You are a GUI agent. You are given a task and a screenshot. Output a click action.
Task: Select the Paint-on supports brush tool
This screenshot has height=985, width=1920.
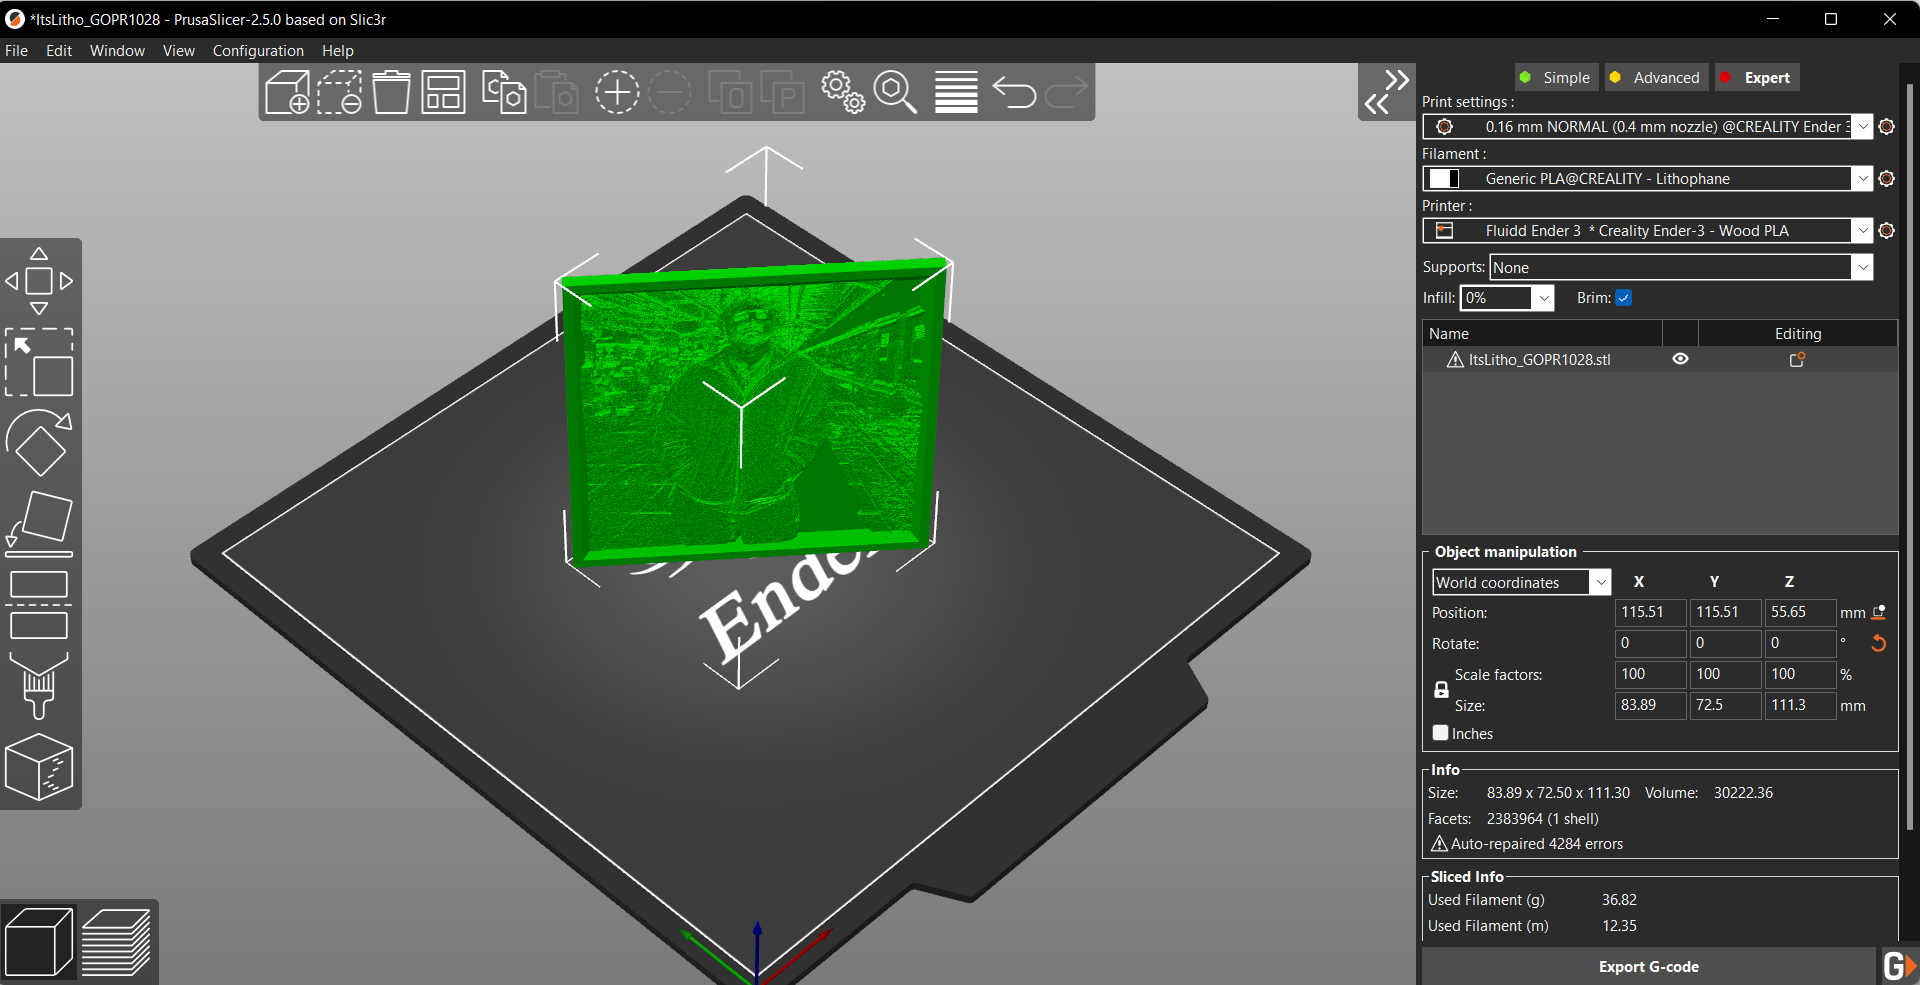(x=39, y=686)
